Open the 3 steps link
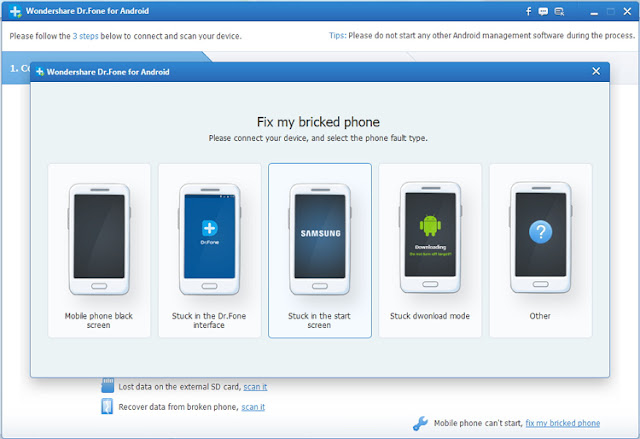 point(85,36)
